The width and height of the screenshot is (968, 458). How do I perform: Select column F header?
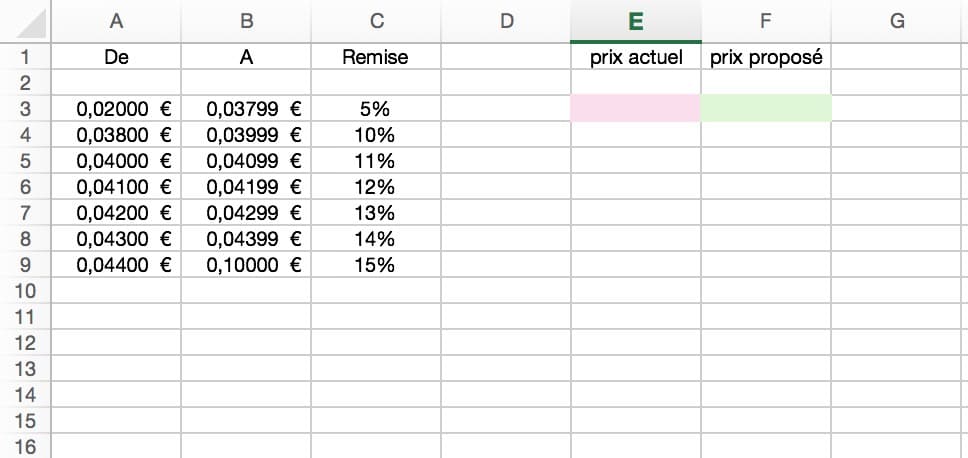pyautogui.click(x=766, y=21)
